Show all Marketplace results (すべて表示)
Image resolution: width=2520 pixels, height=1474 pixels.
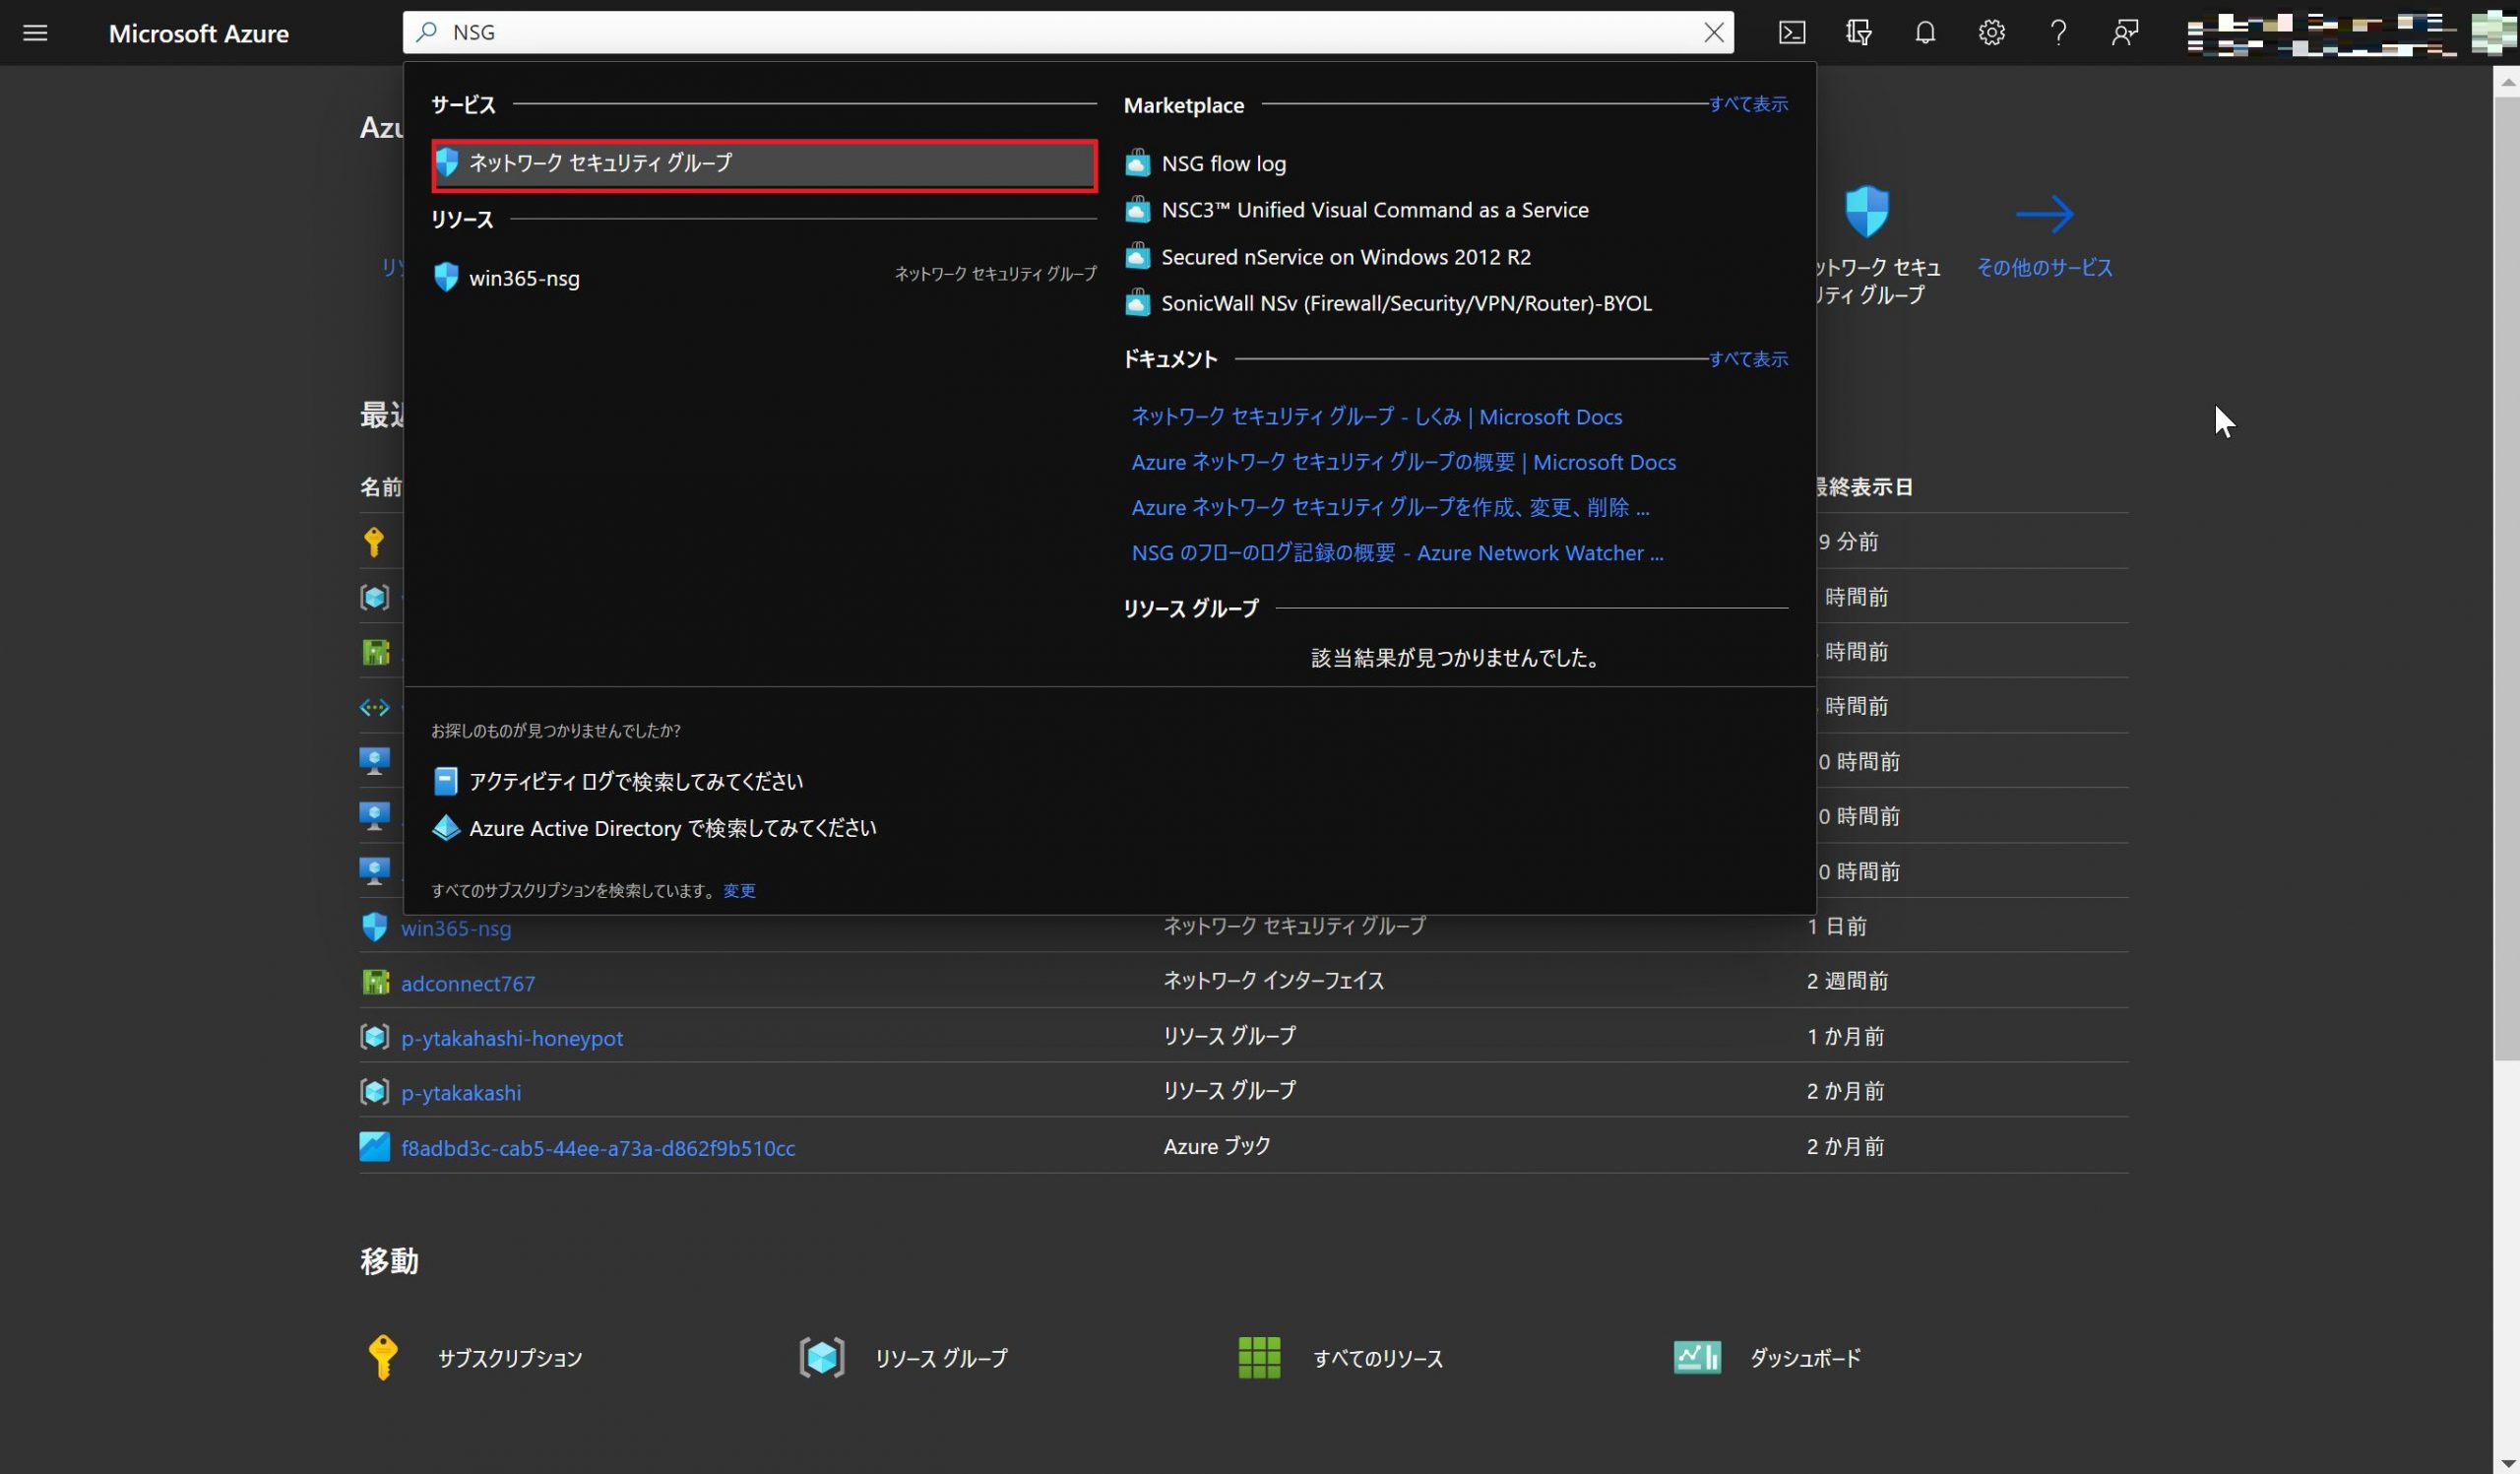(x=1747, y=104)
